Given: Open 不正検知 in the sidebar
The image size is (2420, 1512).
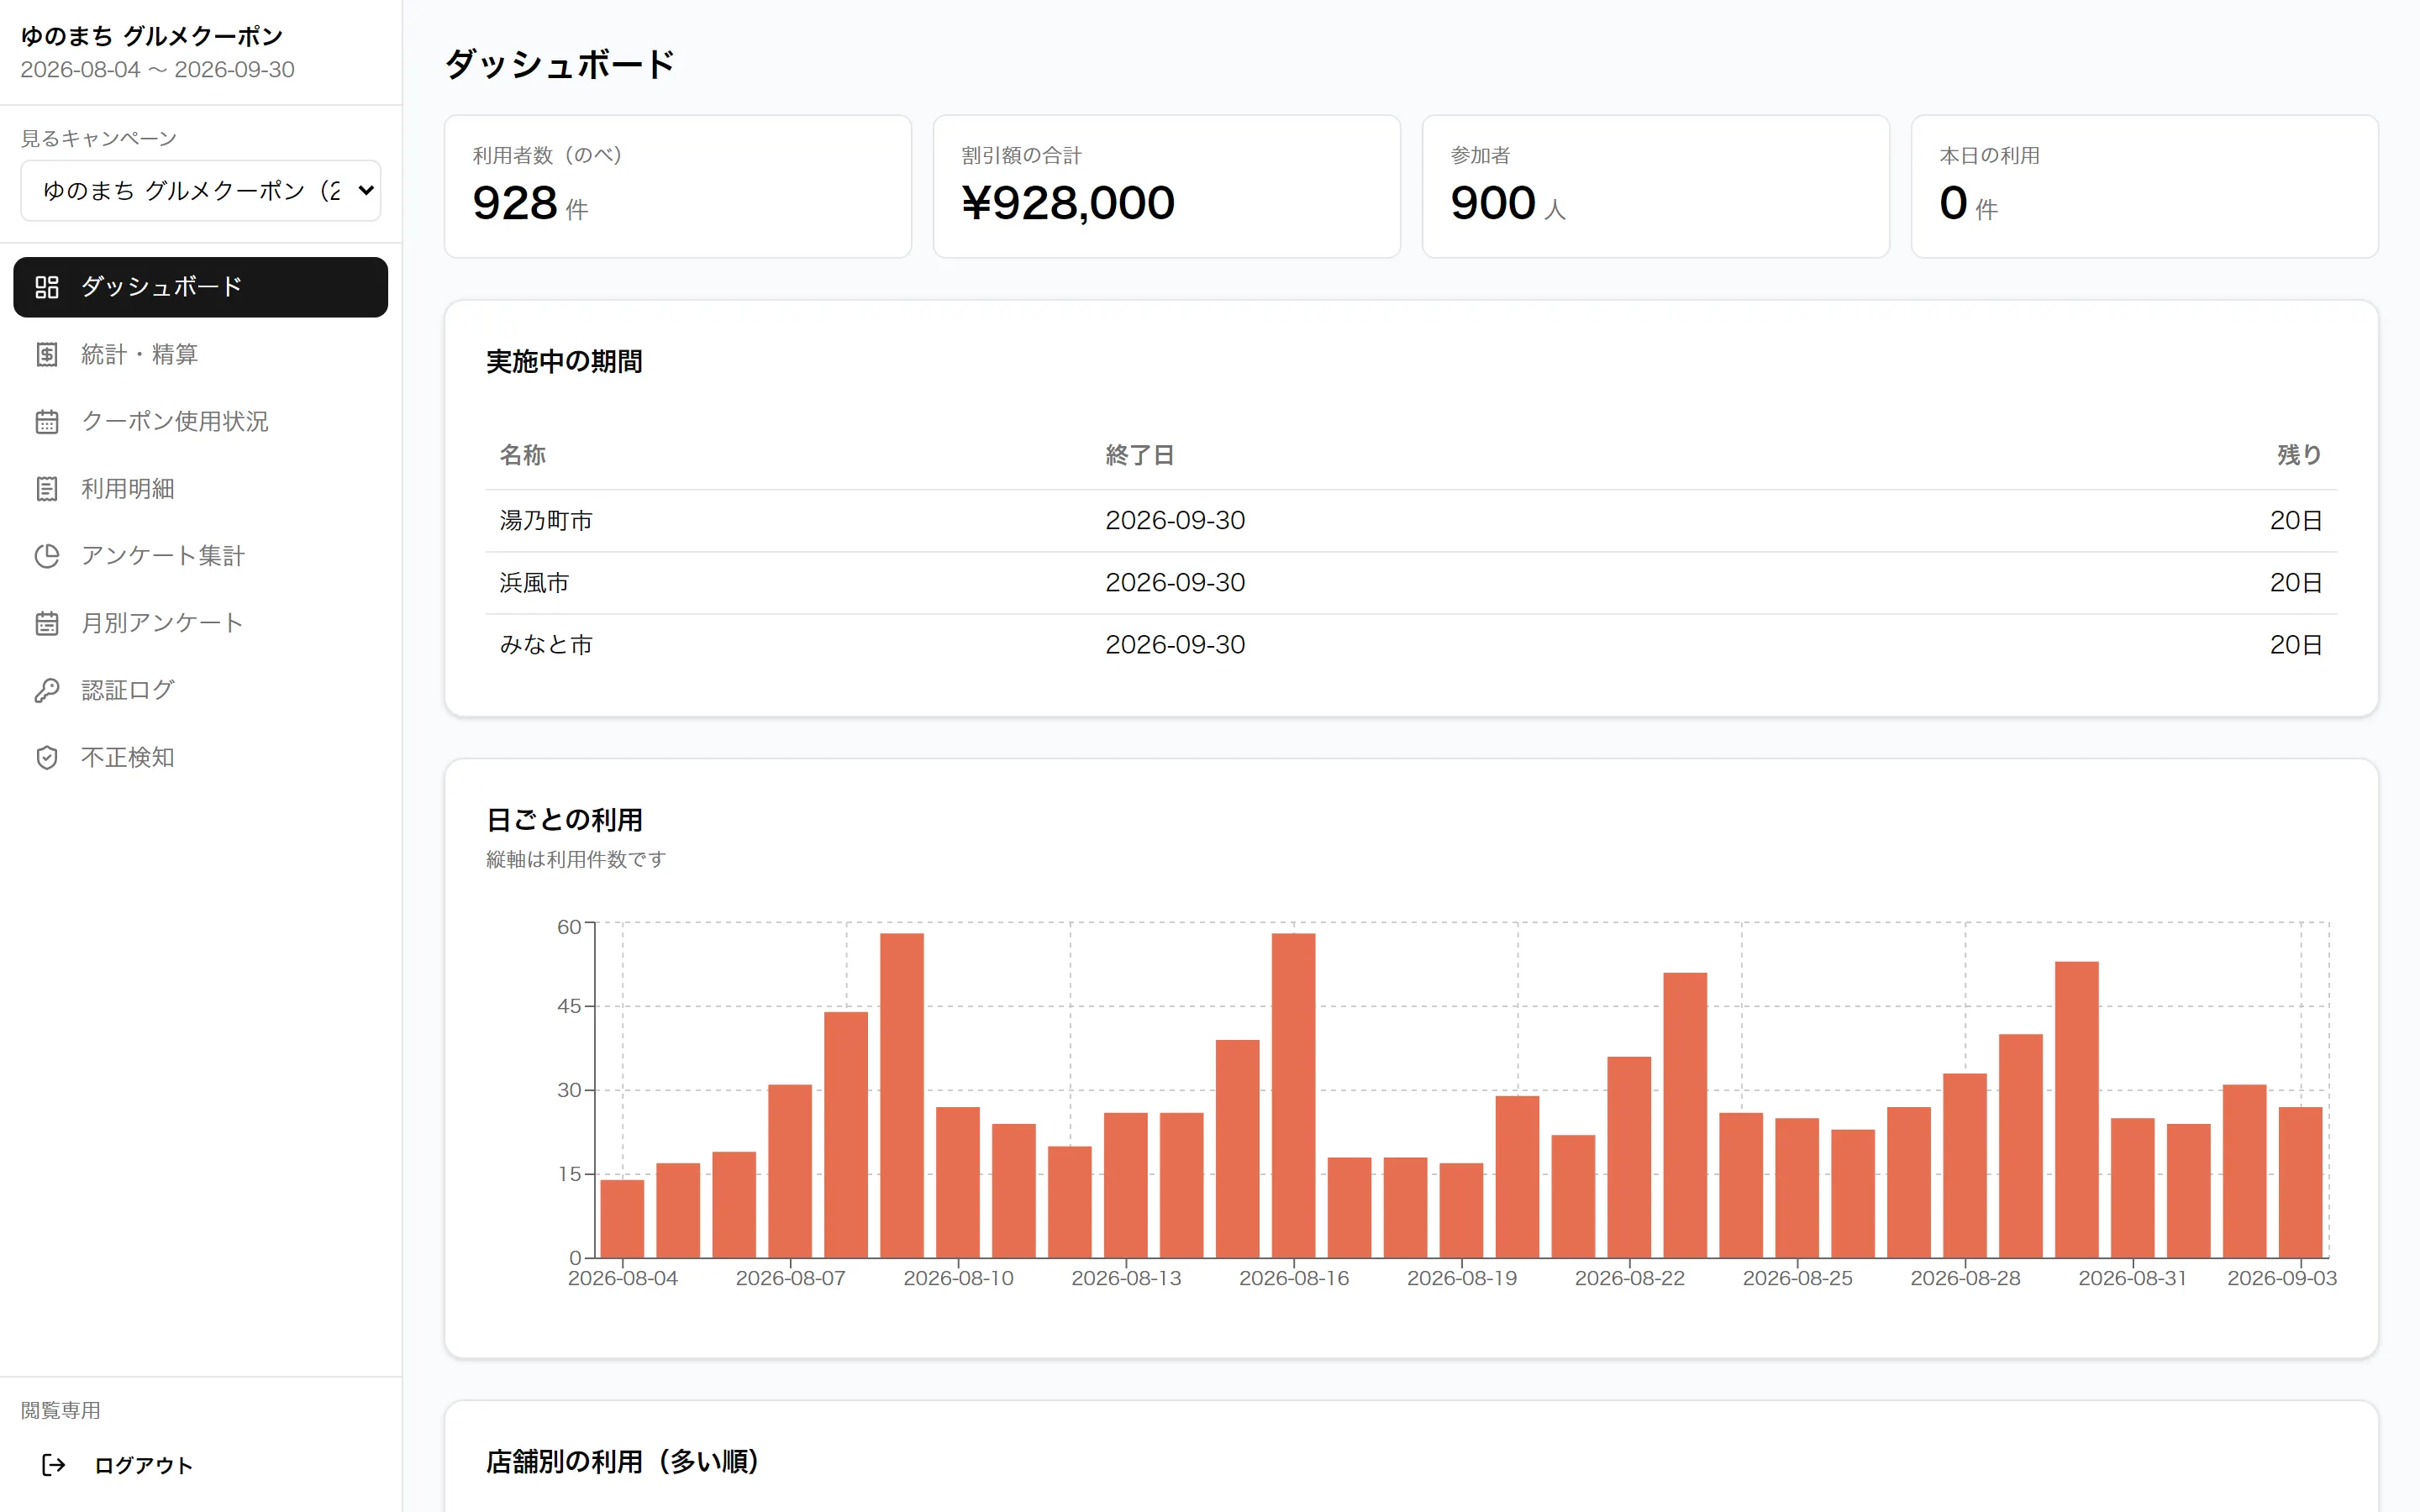Looking at the screenshot, I should (x=201, y=757).
